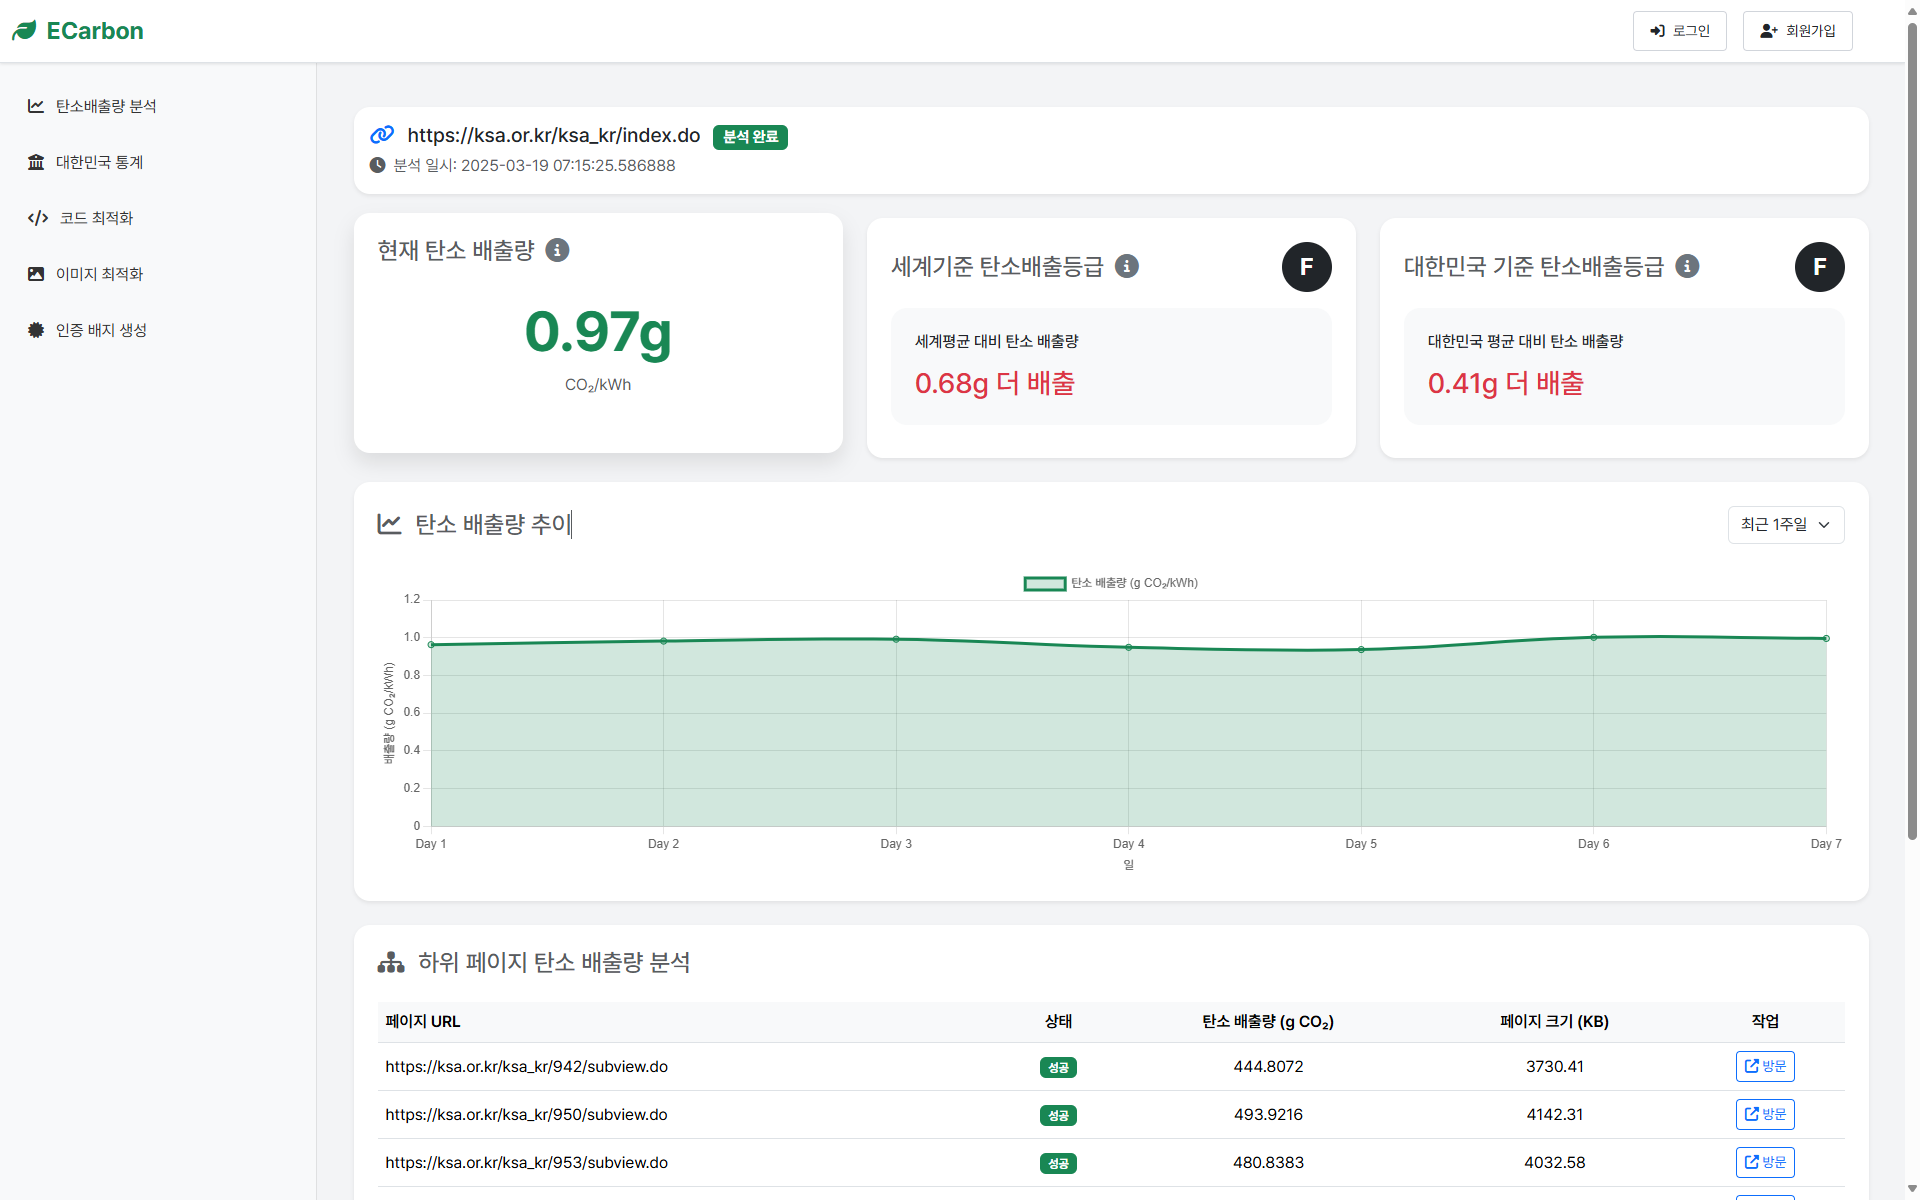Click the Korea-standard F grade badge
The image size is (1920, 1200).
click(x=1819, y=267)
